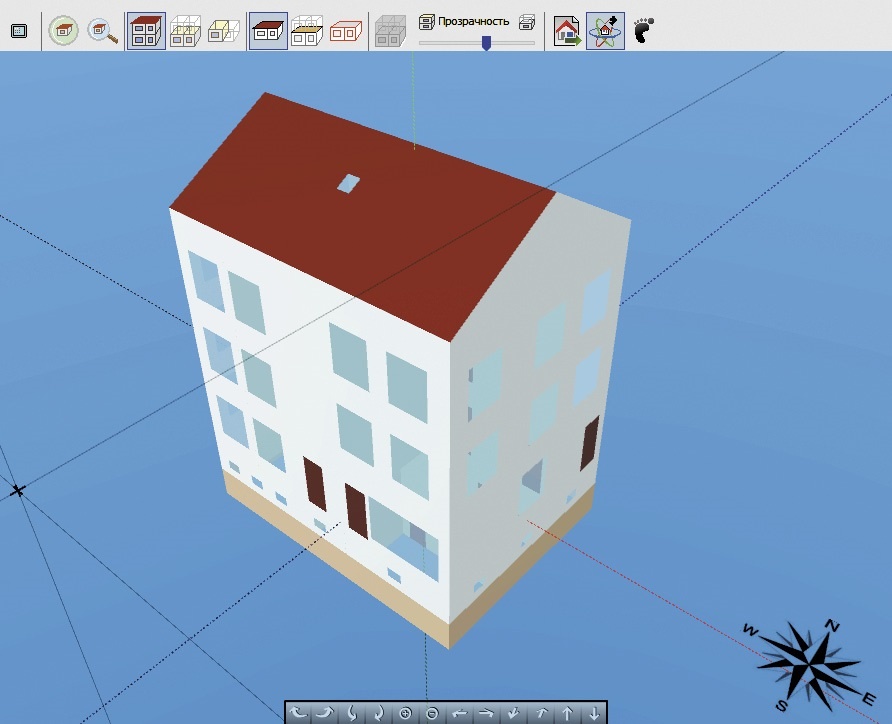Click the house export icon with green arrow

tap(567, 31)
